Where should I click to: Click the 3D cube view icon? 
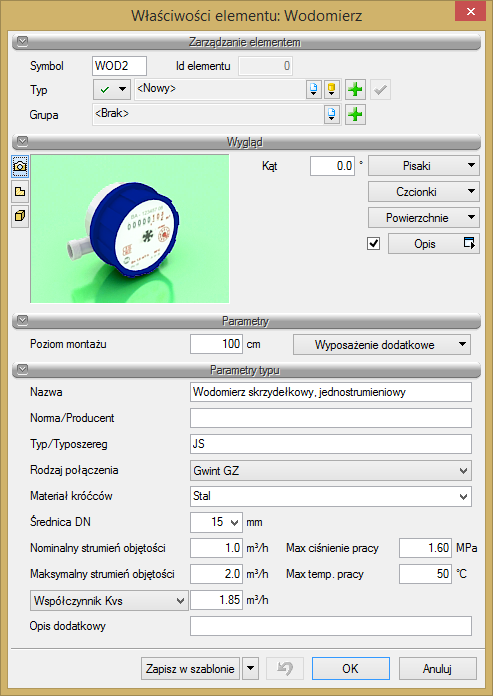[20, 217]
